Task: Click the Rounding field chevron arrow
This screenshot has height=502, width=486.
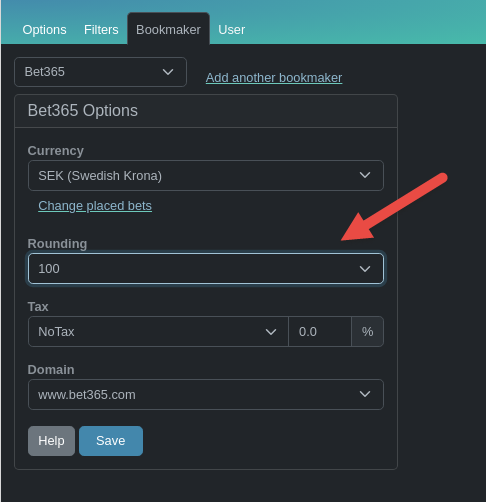Action: pos(365,269)
